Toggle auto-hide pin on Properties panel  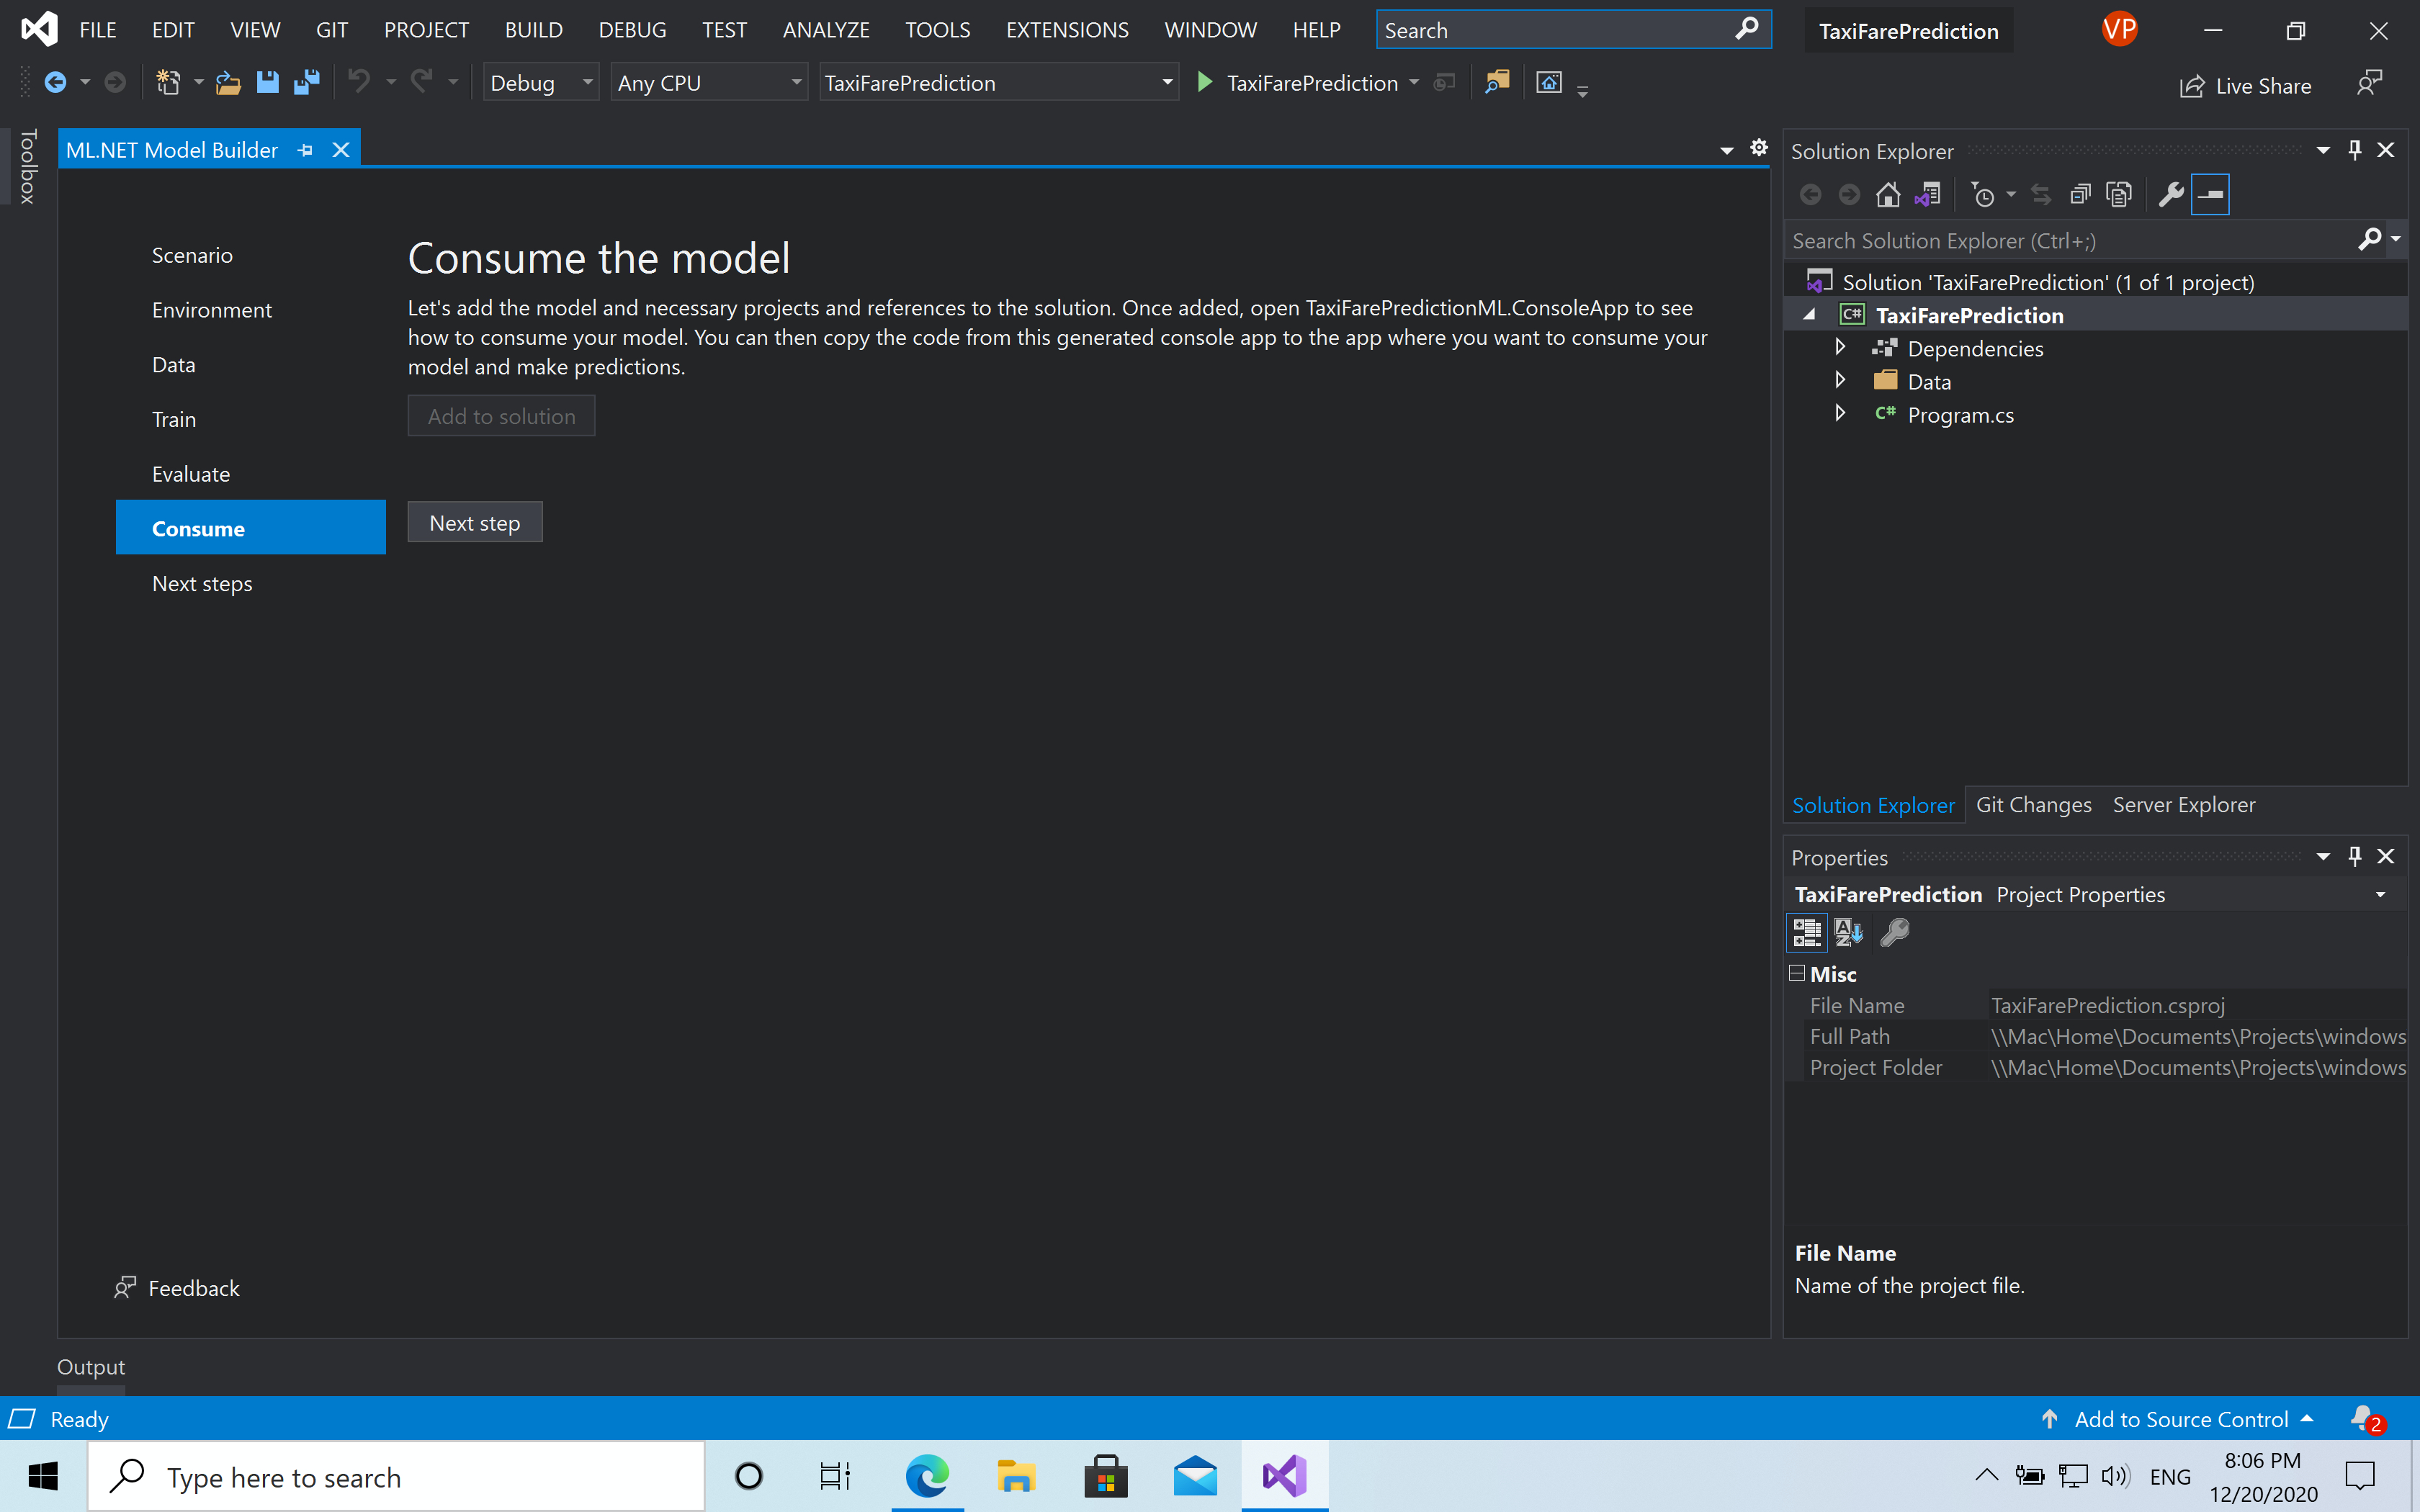[2354, 856]
